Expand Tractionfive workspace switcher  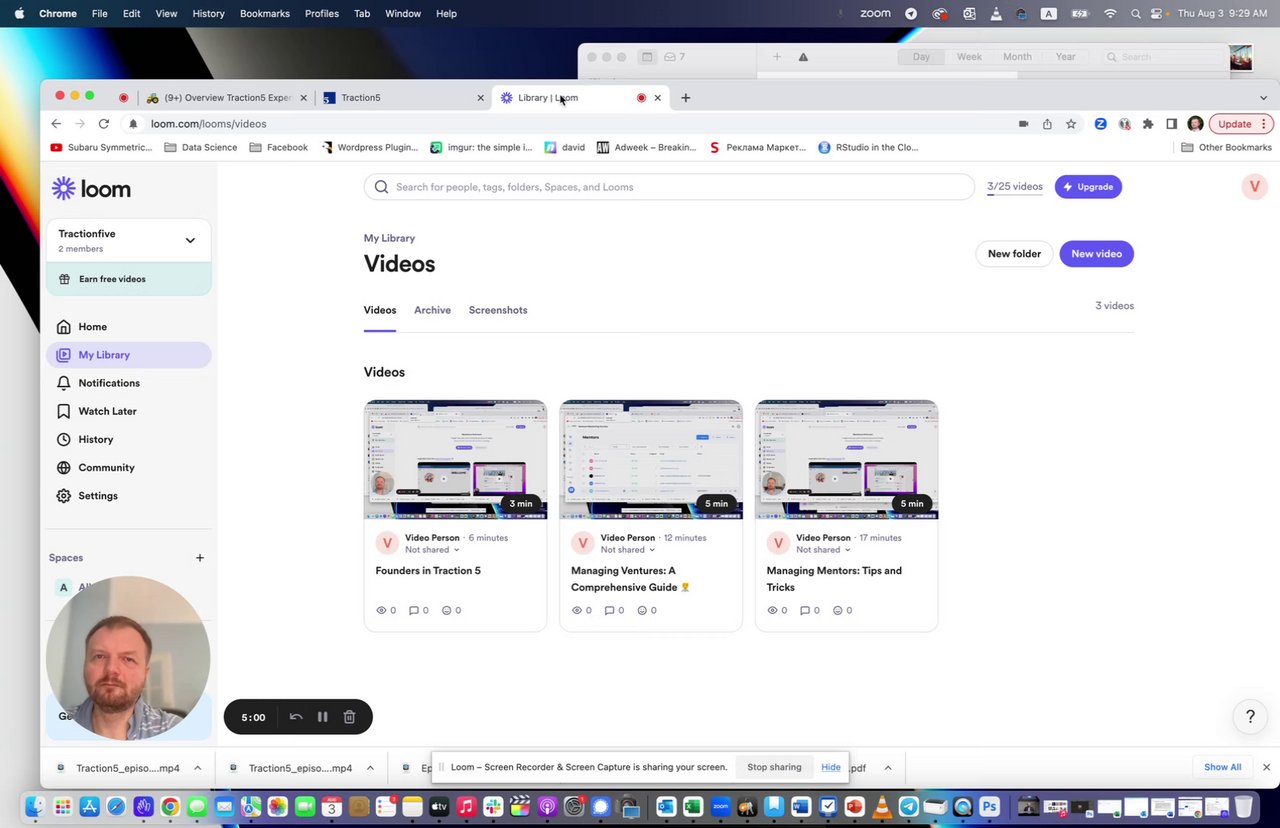click(190, 240)
